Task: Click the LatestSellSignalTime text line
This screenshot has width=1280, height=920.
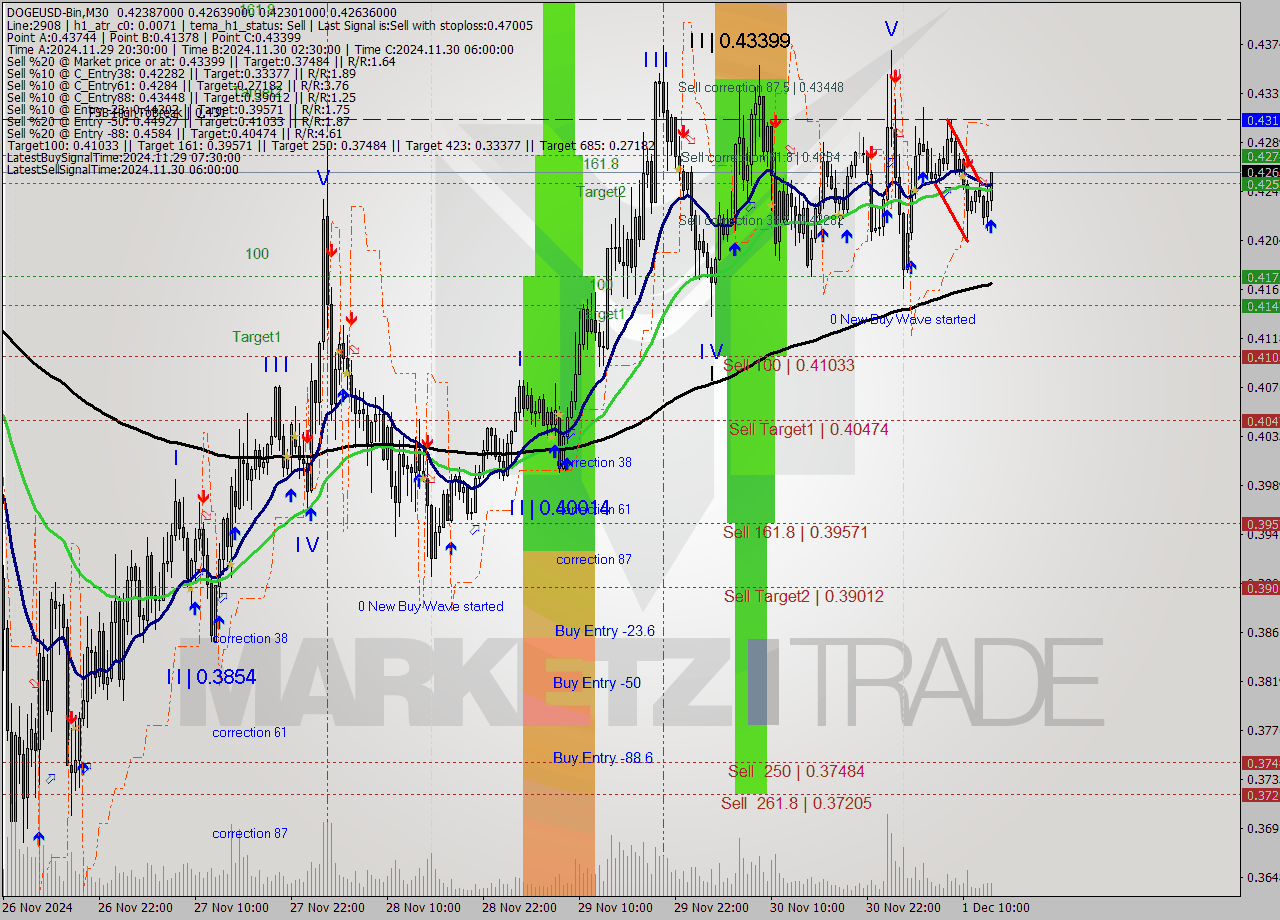Action: tap(122, 170)
